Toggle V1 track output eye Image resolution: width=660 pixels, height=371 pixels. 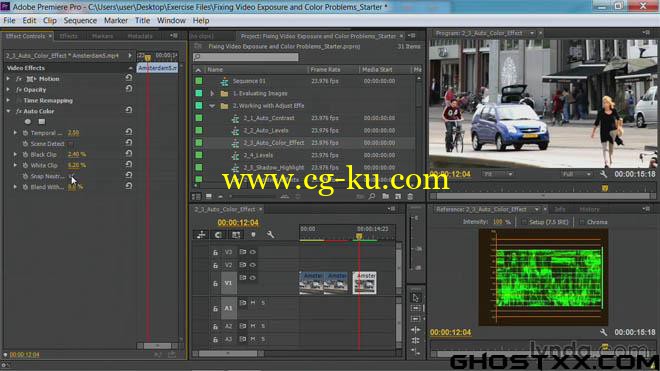click(253, 278)
